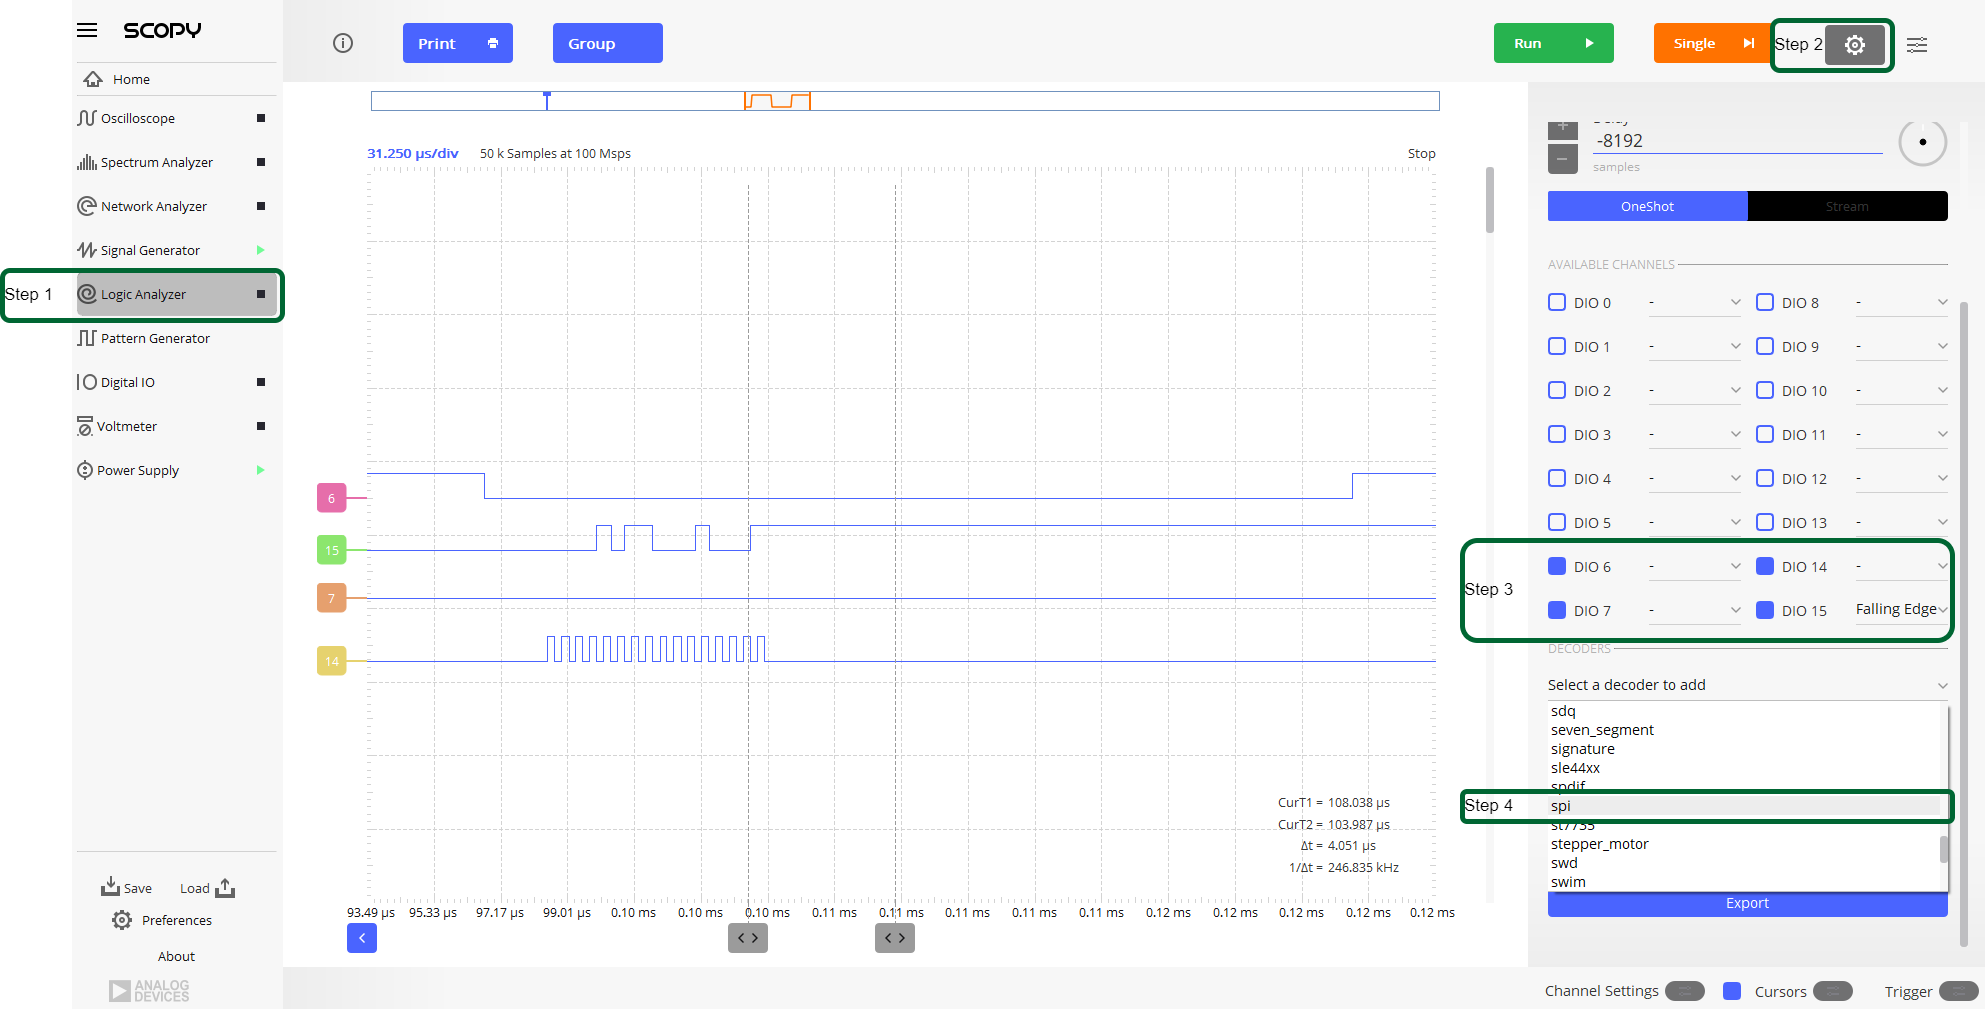
Task: Disable the DIO 7 channel checkbox
Action: pyautogui.click(x=1556, y=610)
